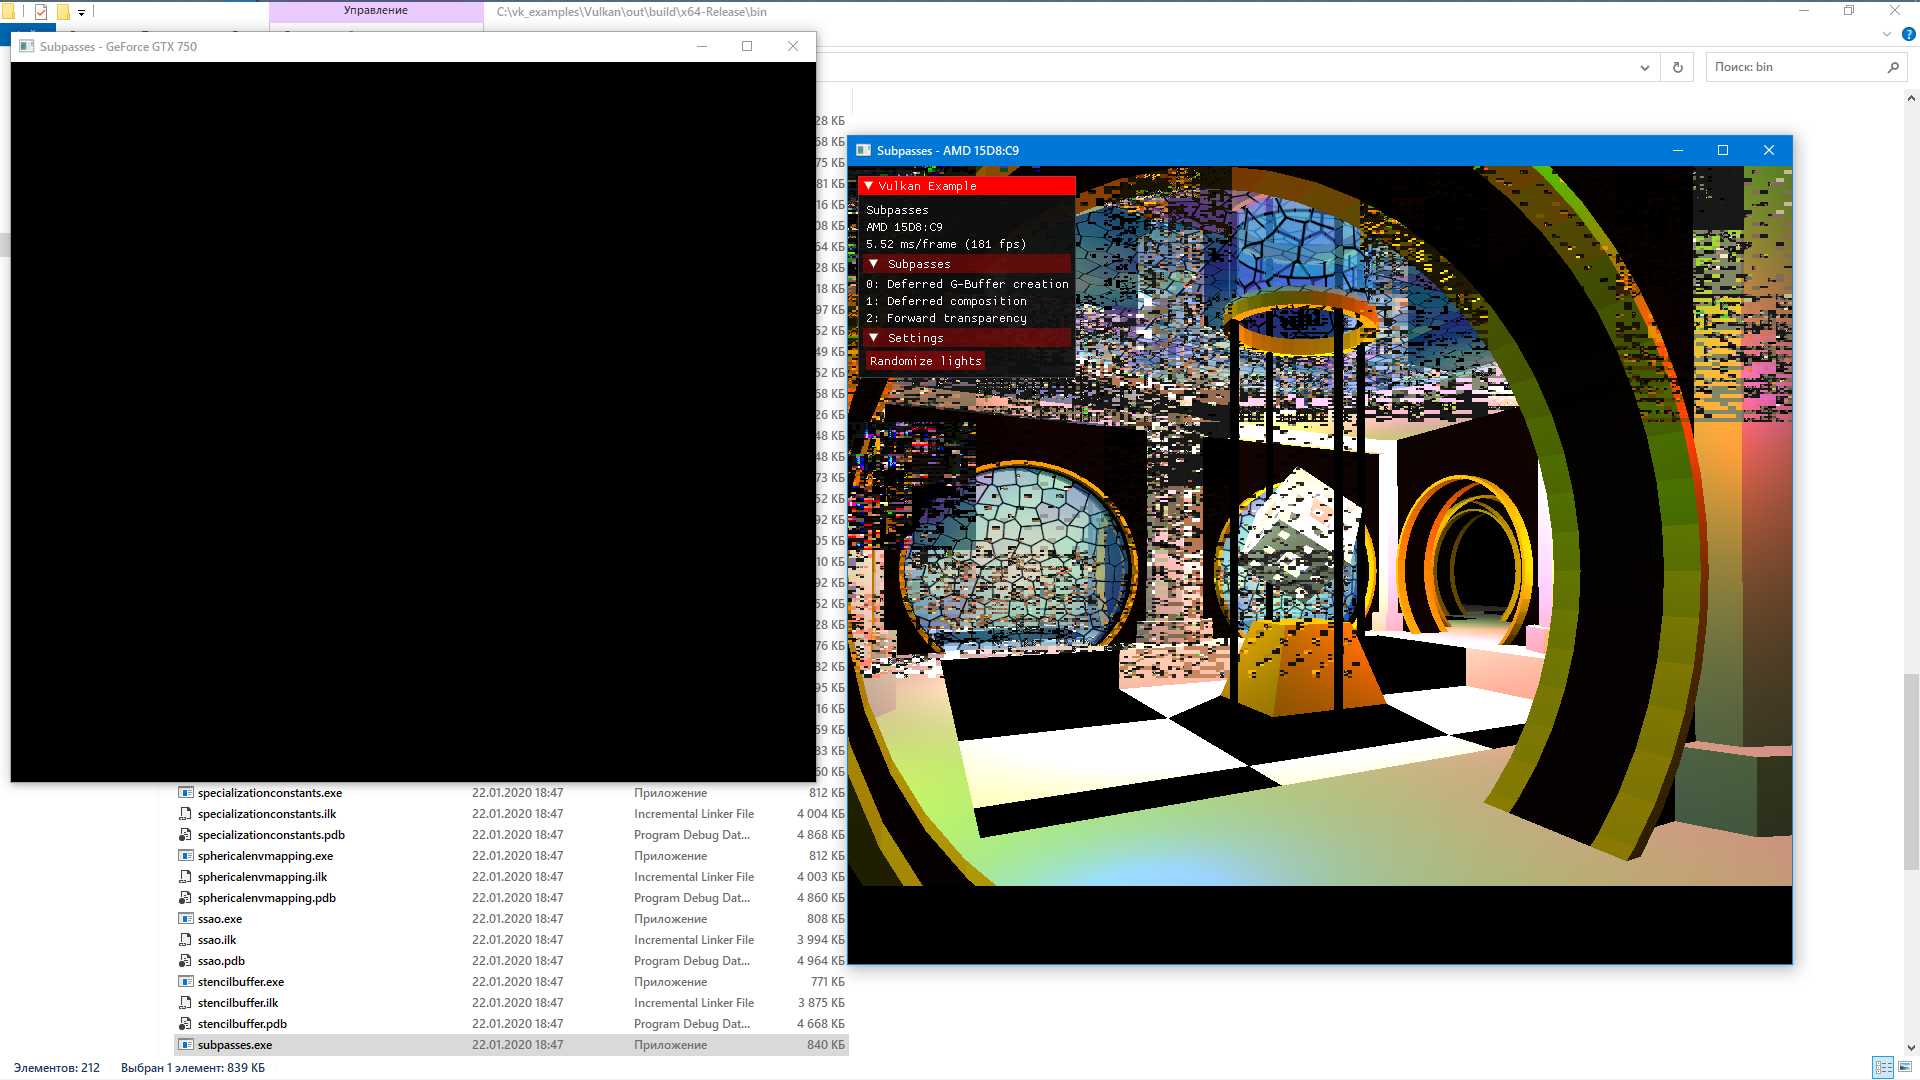Expand the Explorer ribbon chevron
Viewport: 1920px width, 1080px height.
1887,34
